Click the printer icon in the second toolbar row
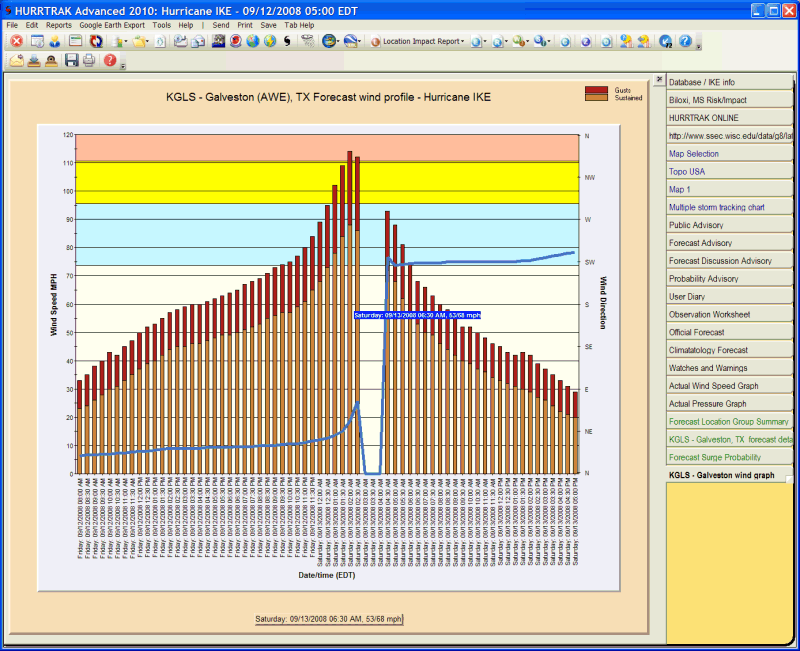 coord(87,62)
